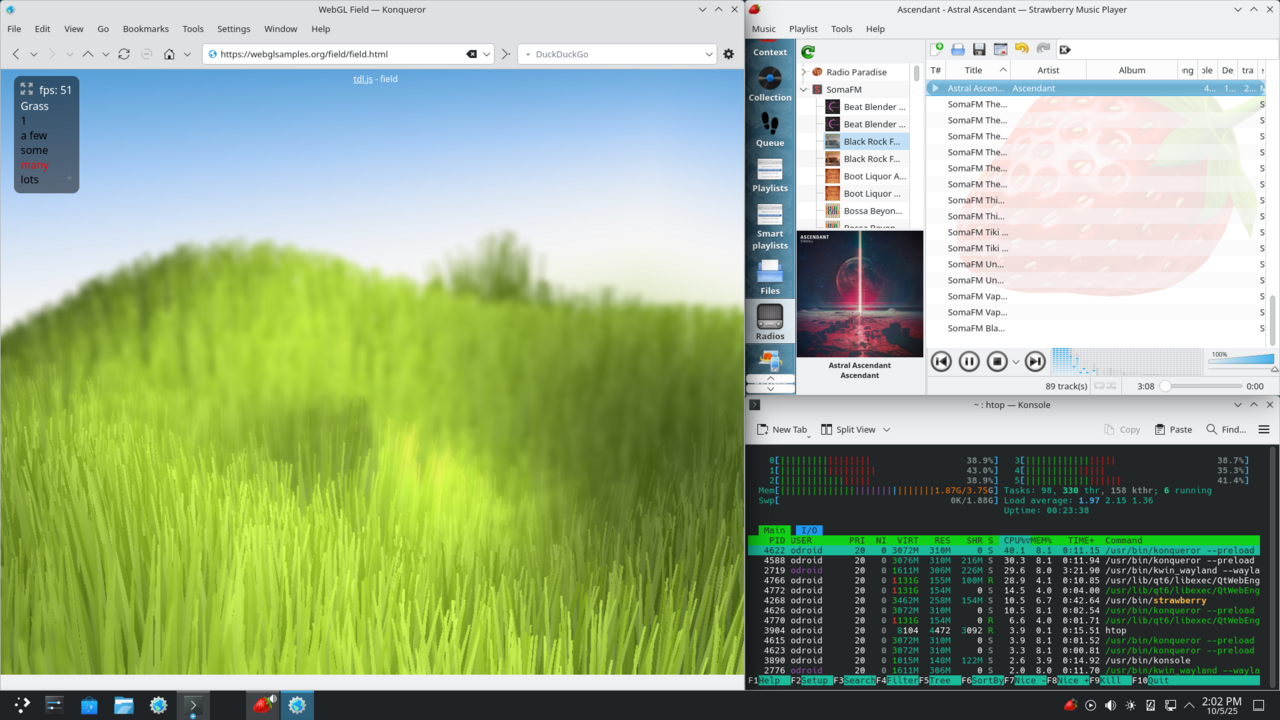1280x720 pixels.
Task: Select the 'lots' grass option
Action: click(x=30, y=180)
